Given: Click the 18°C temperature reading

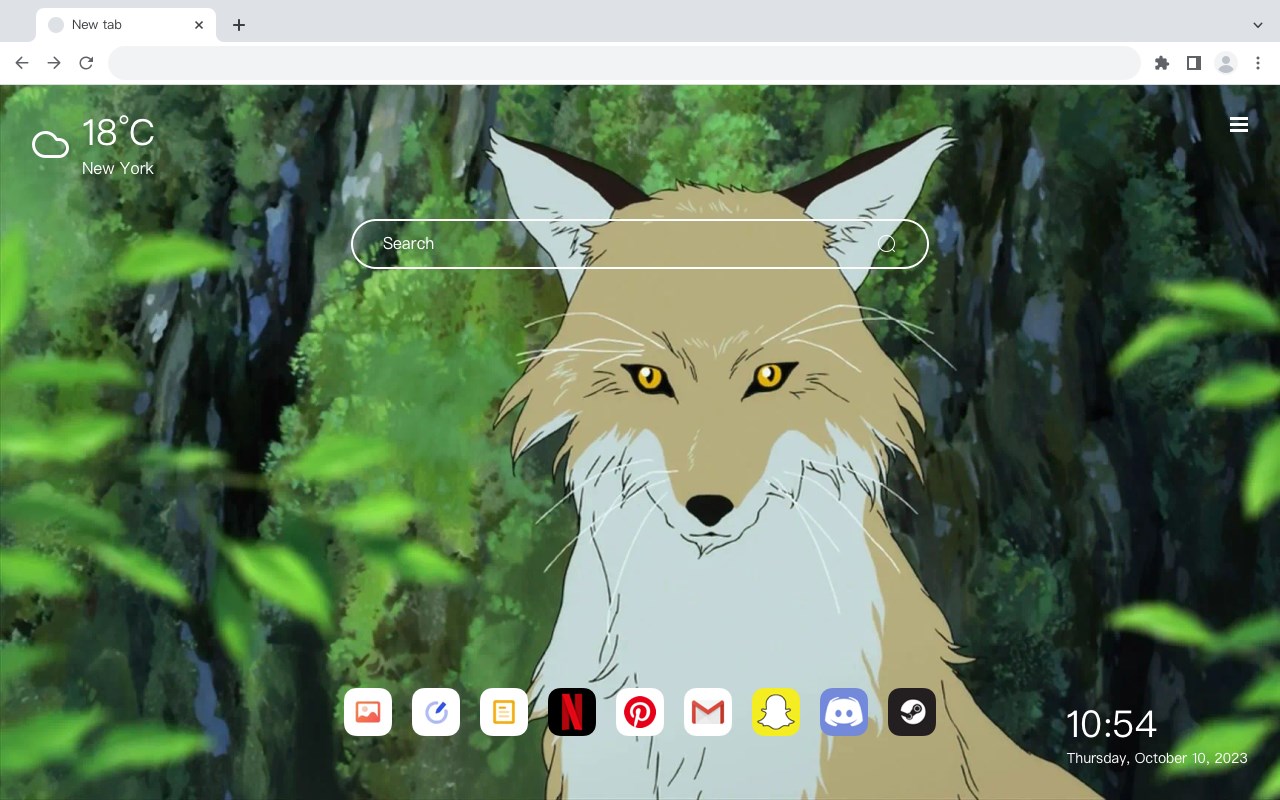Looking at the screenshot, I should [x=118, y=134].
